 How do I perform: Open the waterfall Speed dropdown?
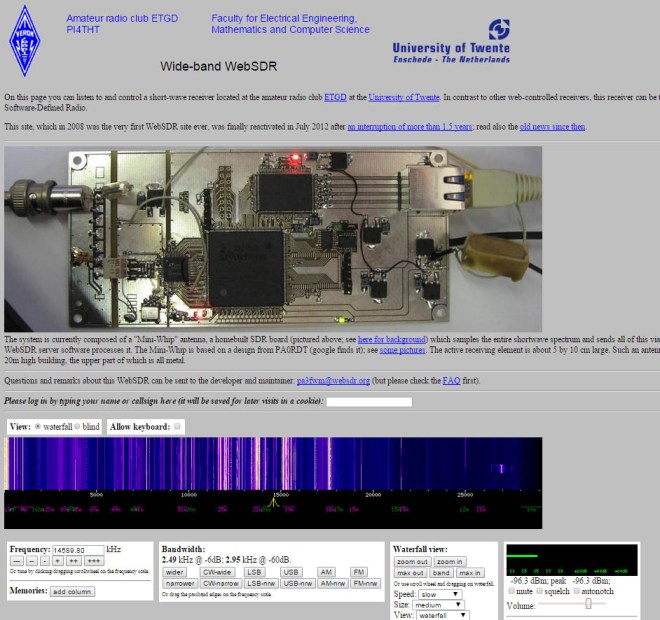pyautogui.click(x=441, y=593)
